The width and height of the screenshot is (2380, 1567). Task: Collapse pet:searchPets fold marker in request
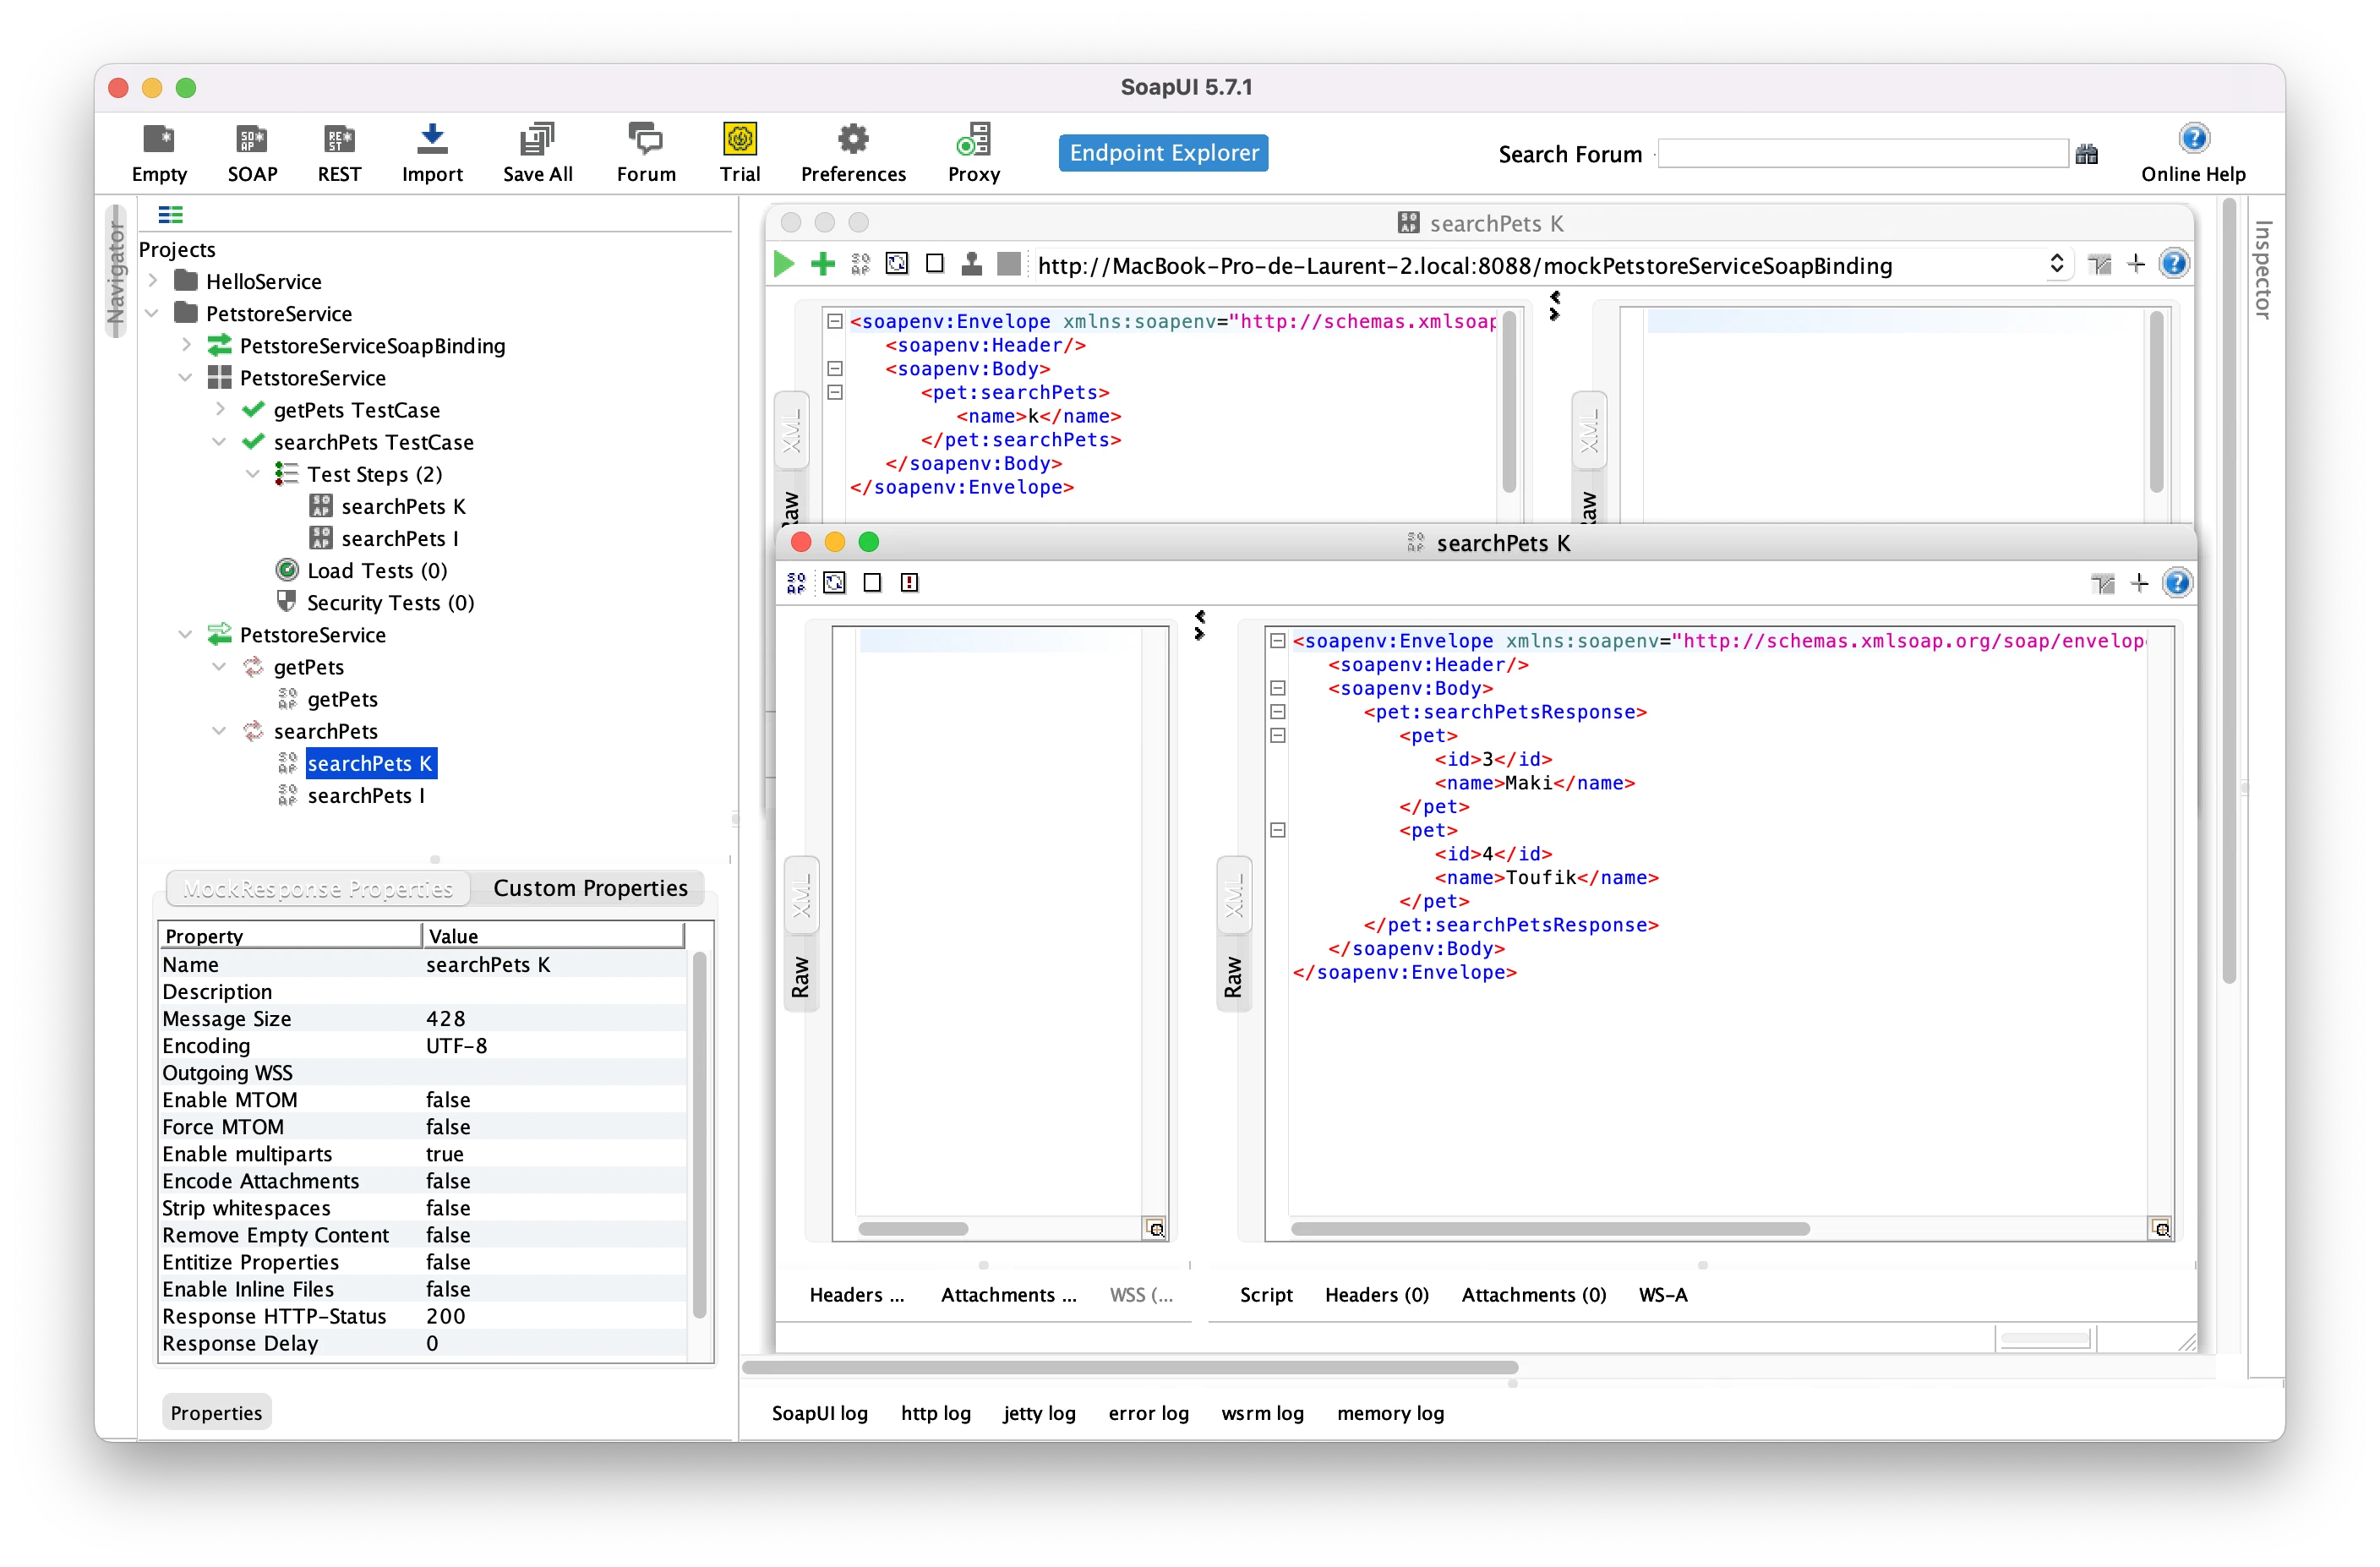tap(835, 392)
